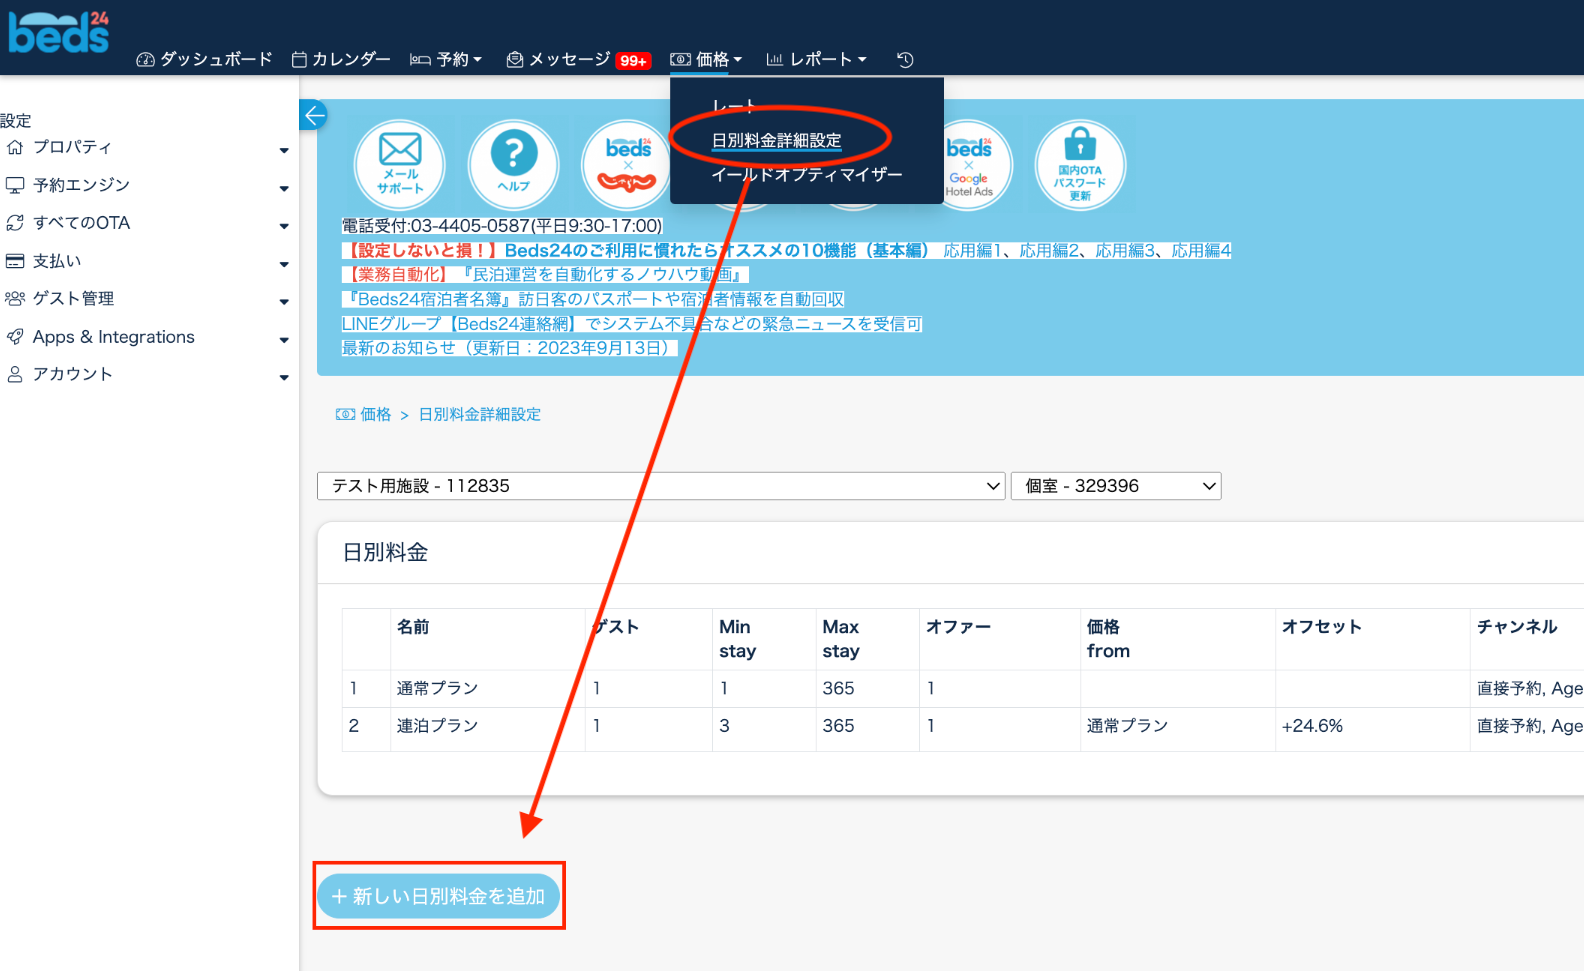Click the Beds24 red ribbon circle icon
This screenshot has height=972, width=1584.
(x=627, y=165)
